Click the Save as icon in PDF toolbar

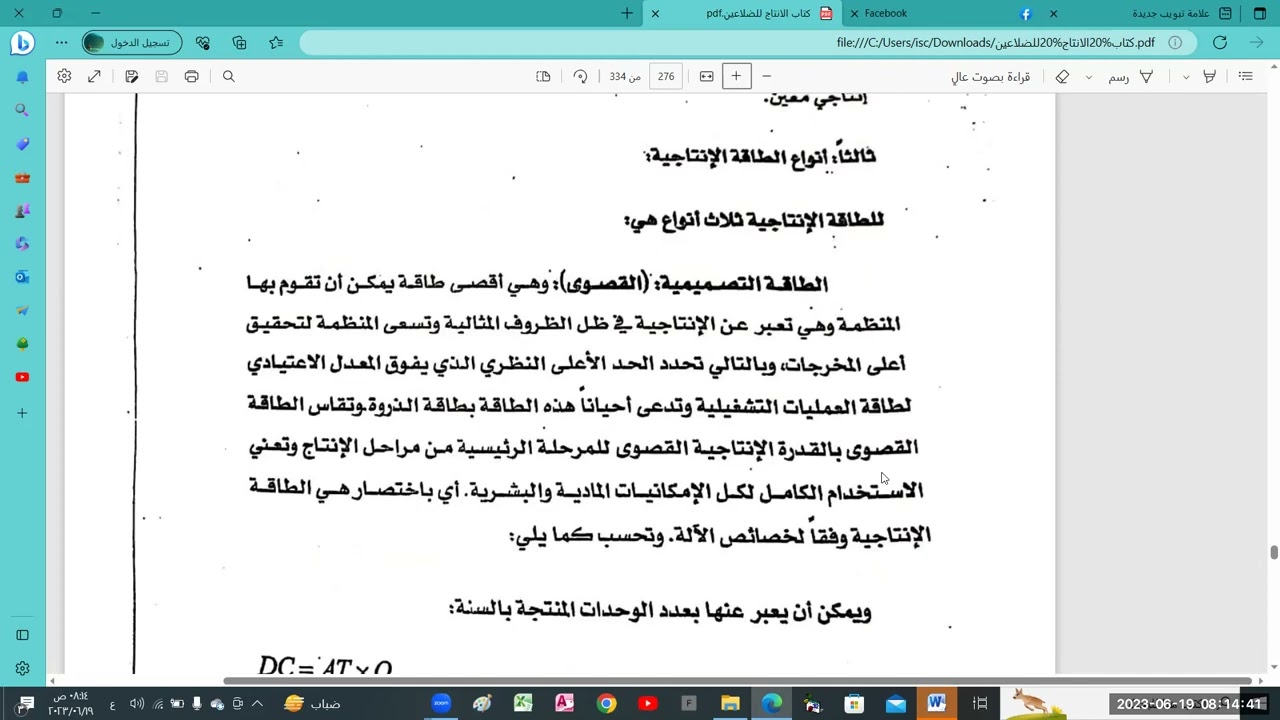(131, 76)
